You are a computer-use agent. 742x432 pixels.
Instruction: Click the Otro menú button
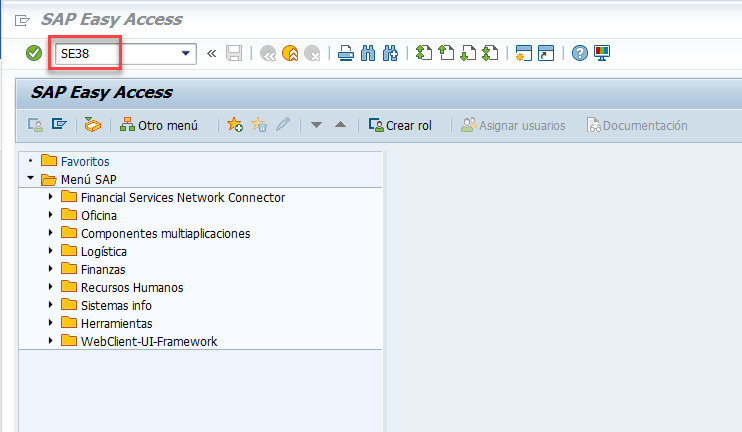tap(159, 125)
